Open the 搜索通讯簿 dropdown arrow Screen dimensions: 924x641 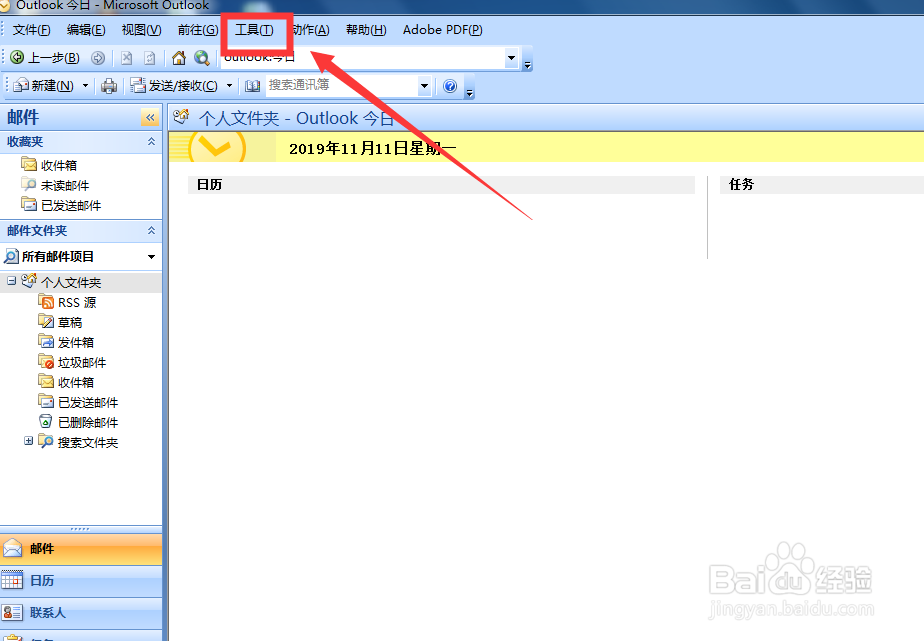point(424,86)
